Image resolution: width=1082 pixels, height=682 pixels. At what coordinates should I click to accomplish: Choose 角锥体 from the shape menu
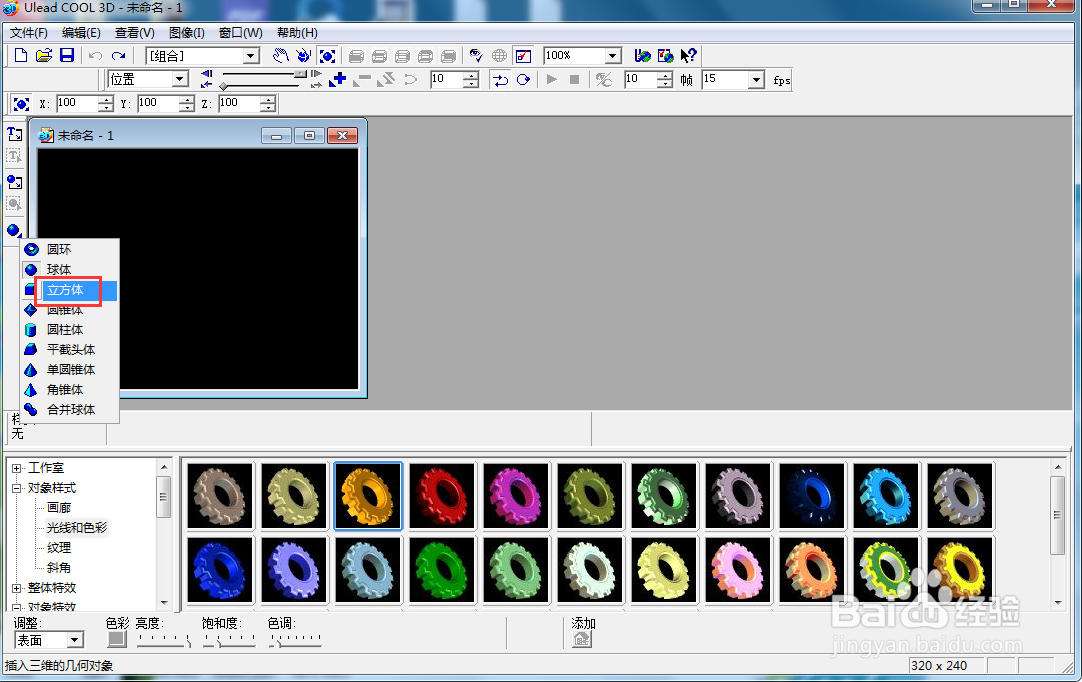[x=70, y=390]
